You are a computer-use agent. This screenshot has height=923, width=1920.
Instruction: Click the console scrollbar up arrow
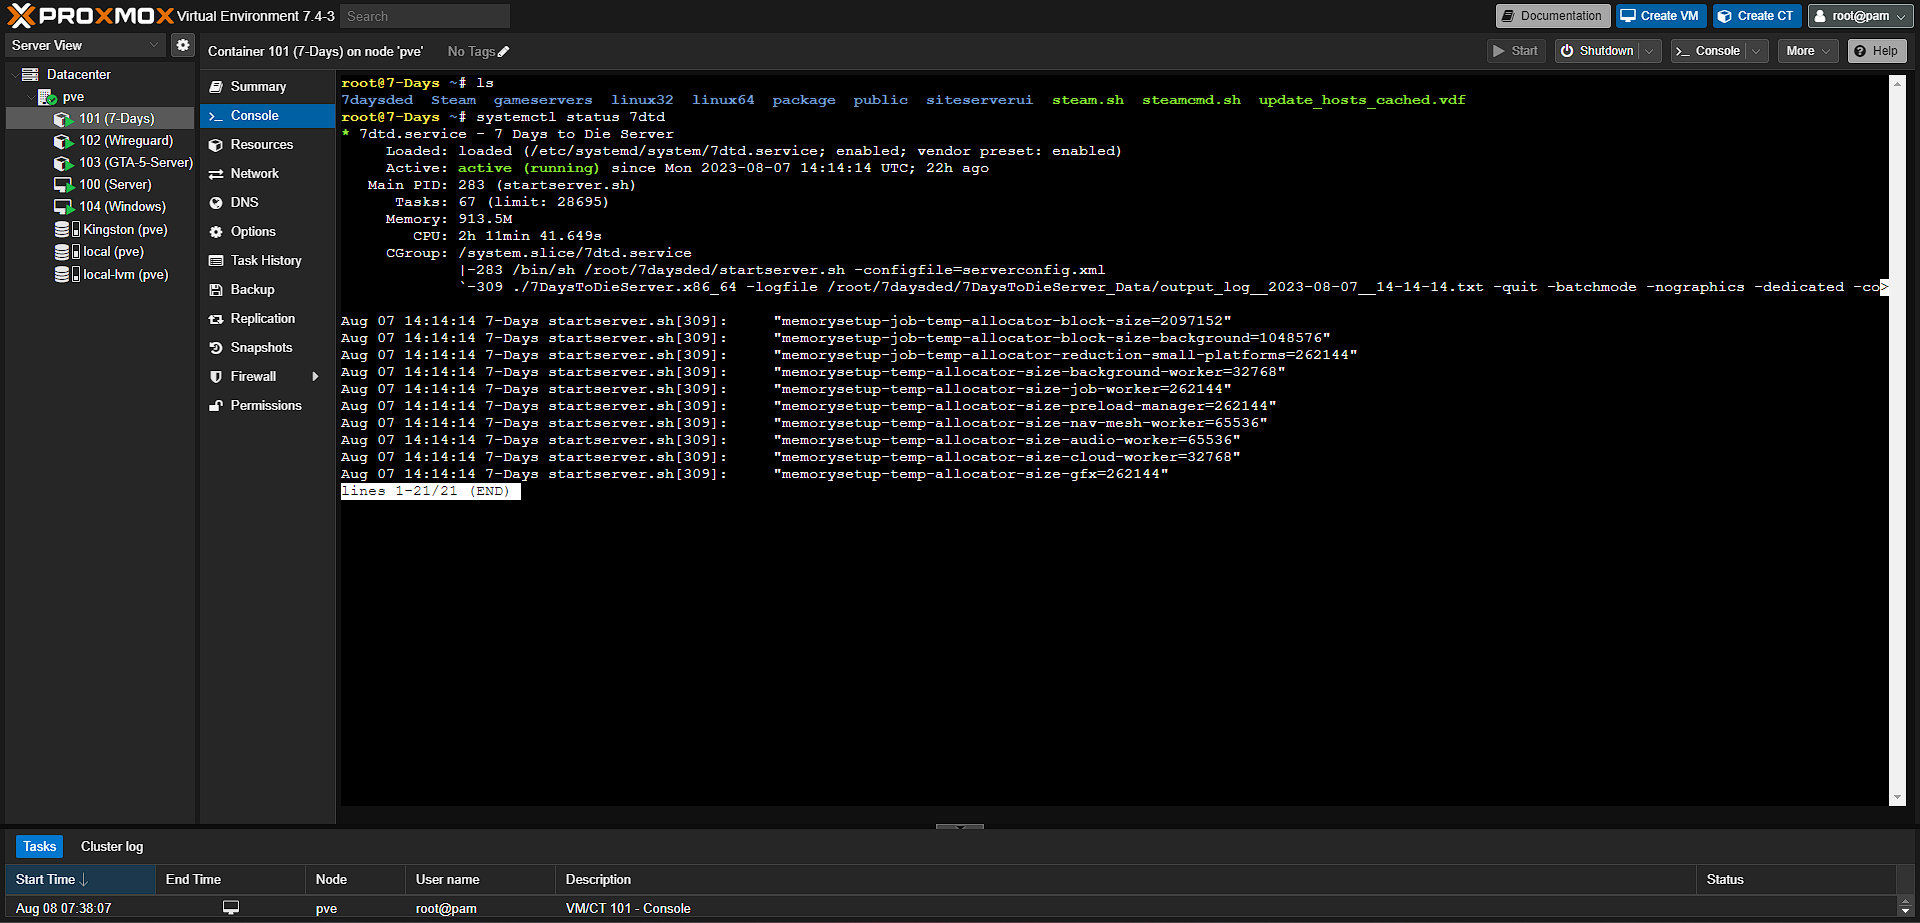point(1897,84)
